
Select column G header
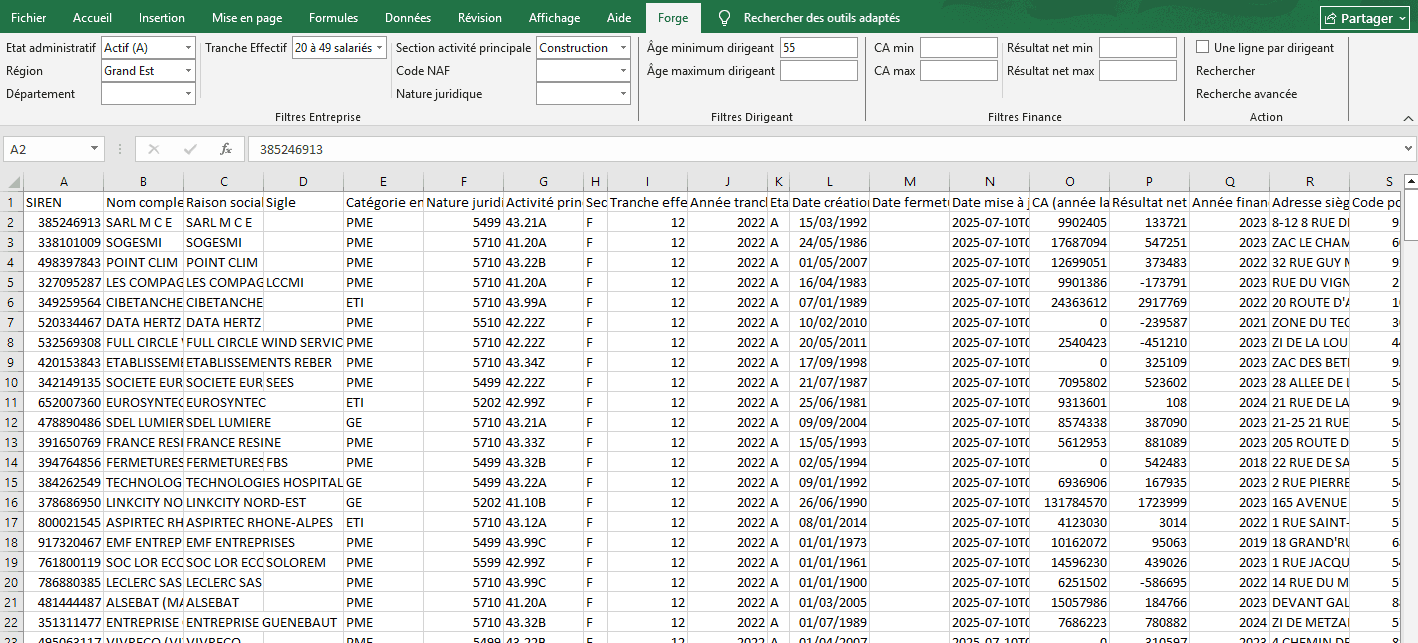coord(543,182)
